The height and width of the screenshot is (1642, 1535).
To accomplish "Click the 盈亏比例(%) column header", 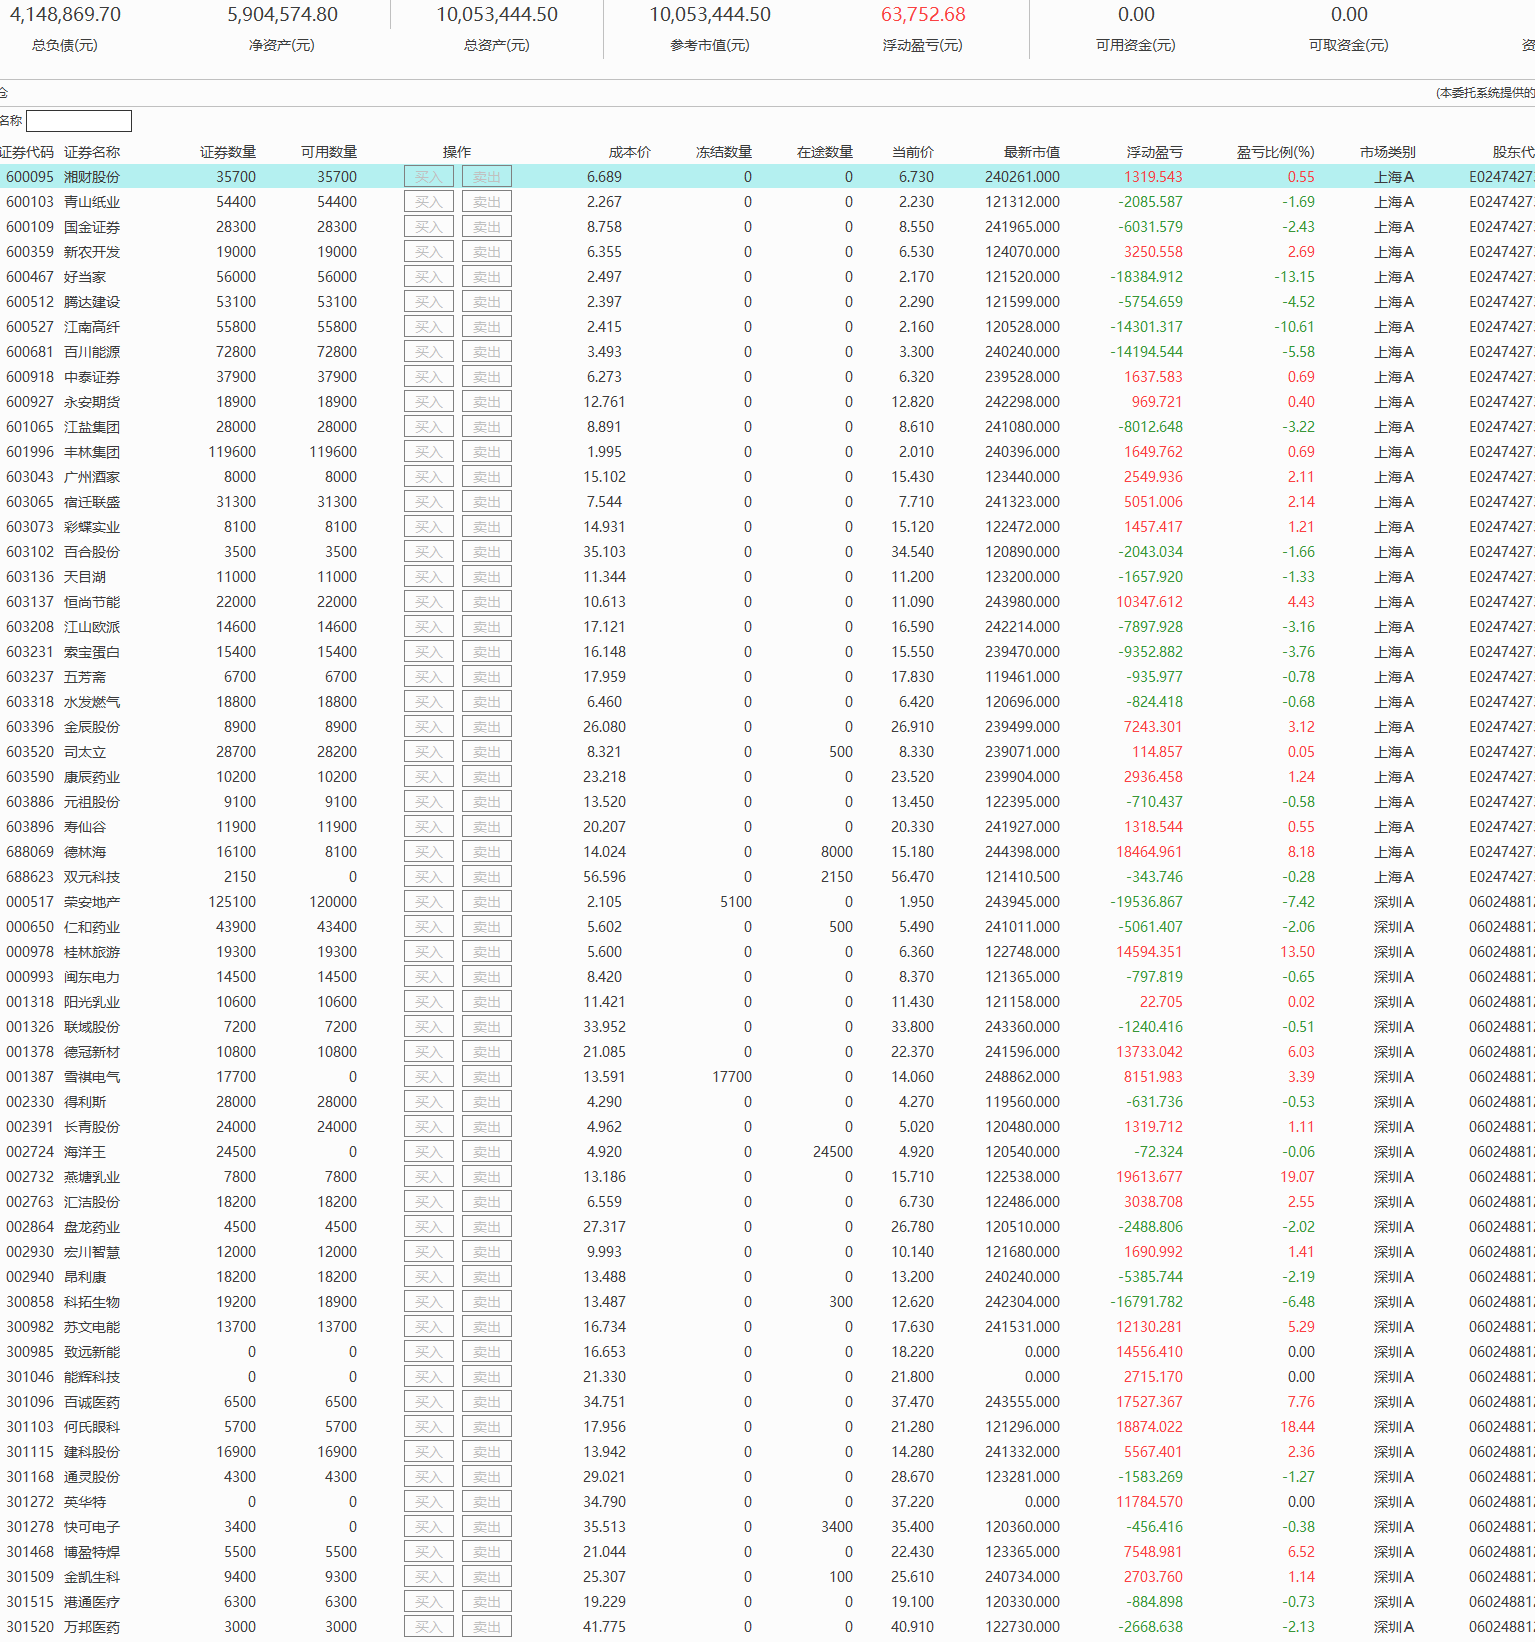I will [x=1275, y=152].
